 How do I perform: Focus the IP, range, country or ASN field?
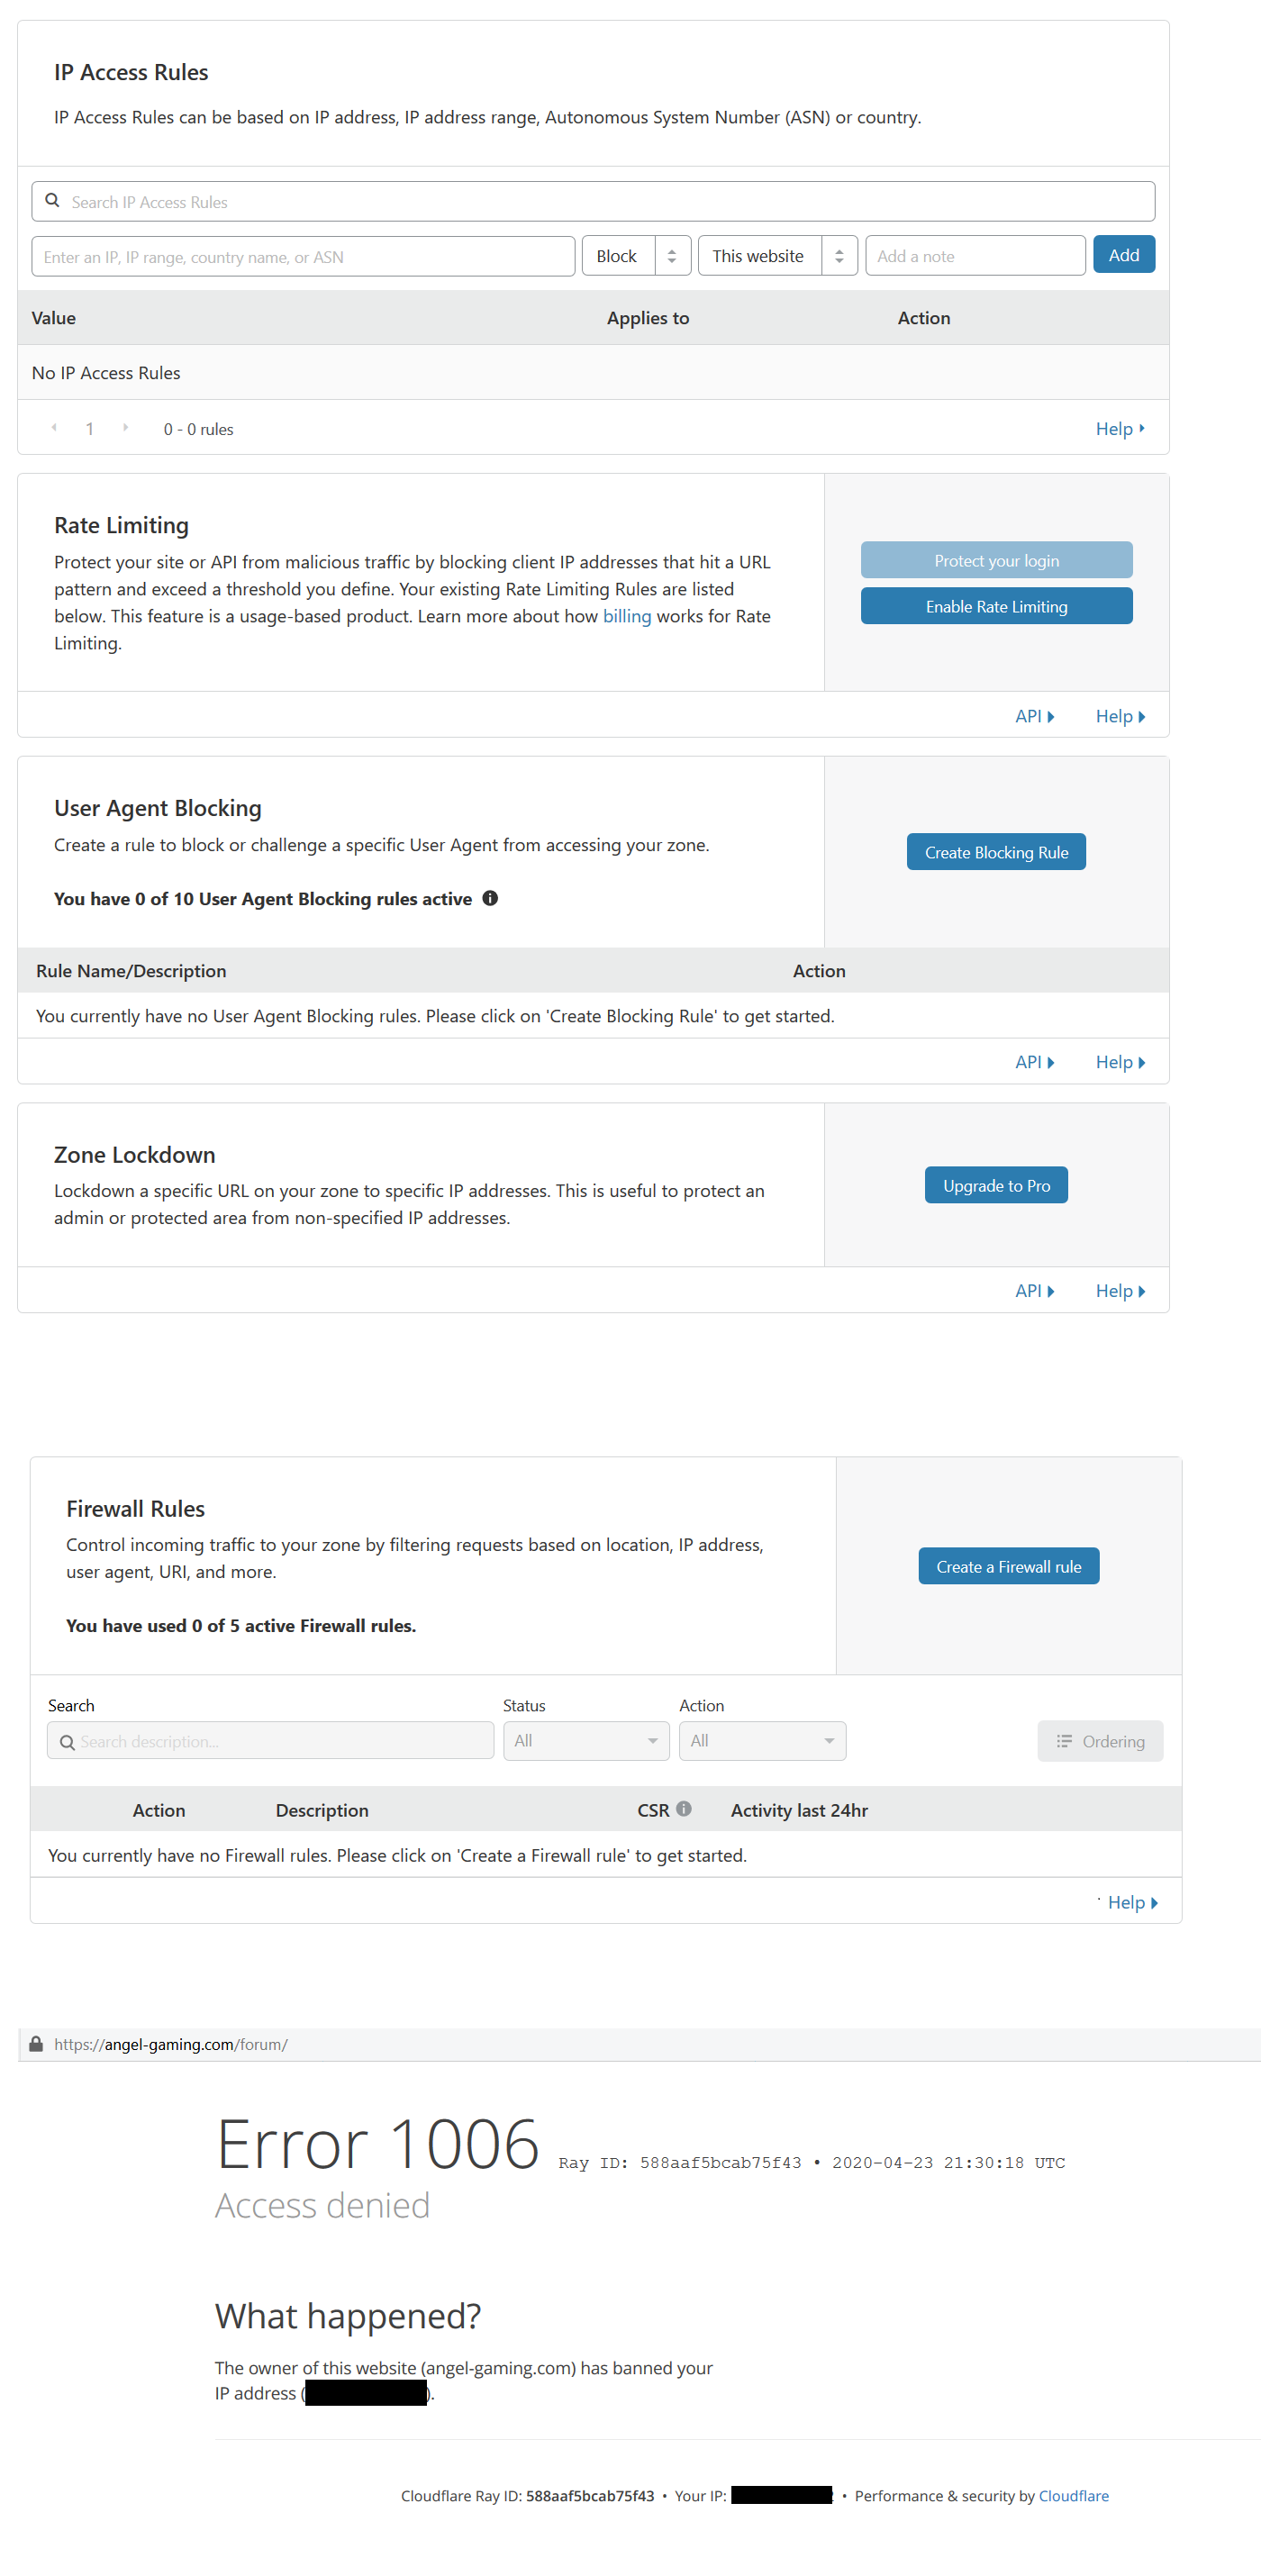[x=303, y=257]
